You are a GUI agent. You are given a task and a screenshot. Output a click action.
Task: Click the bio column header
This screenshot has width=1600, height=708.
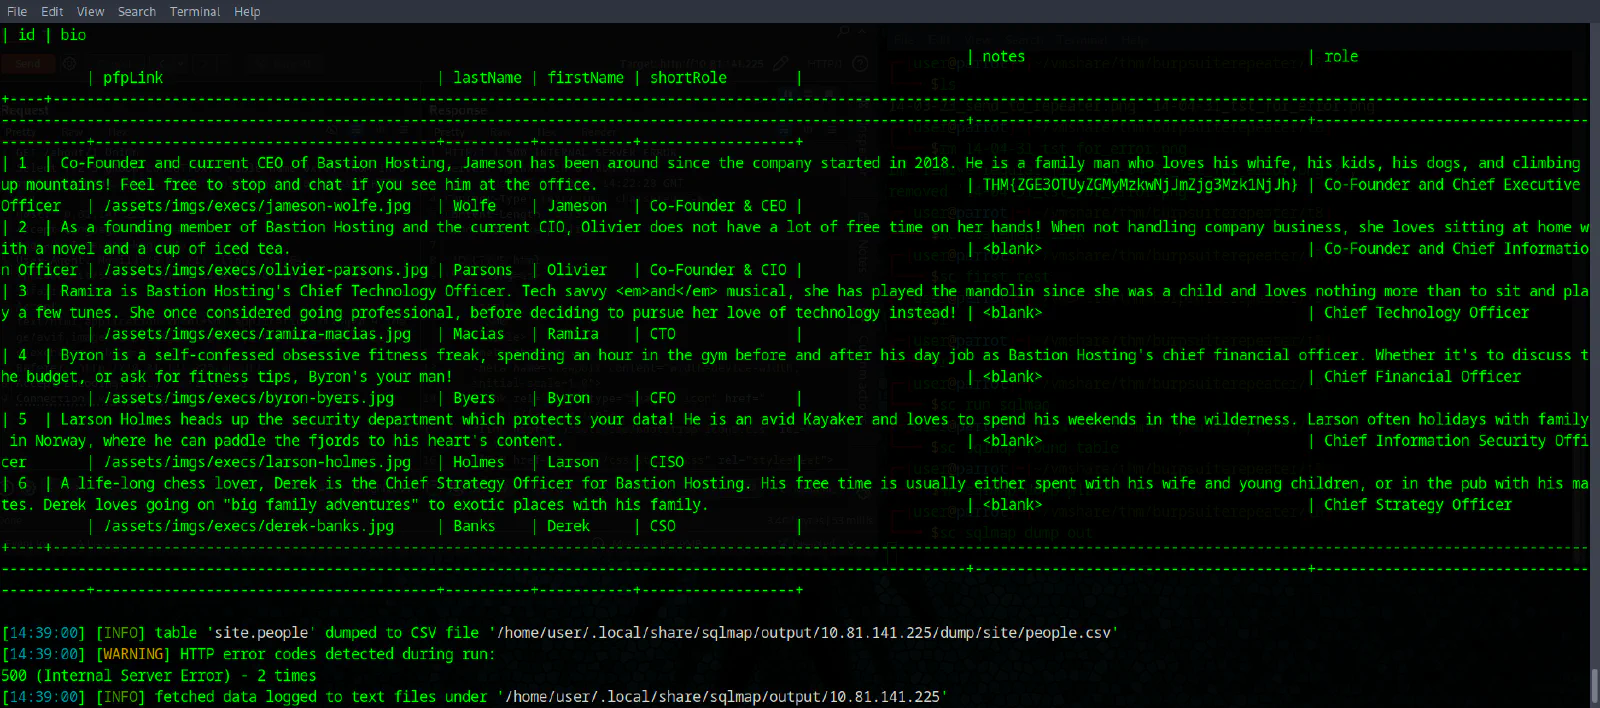tap(73, 35)
